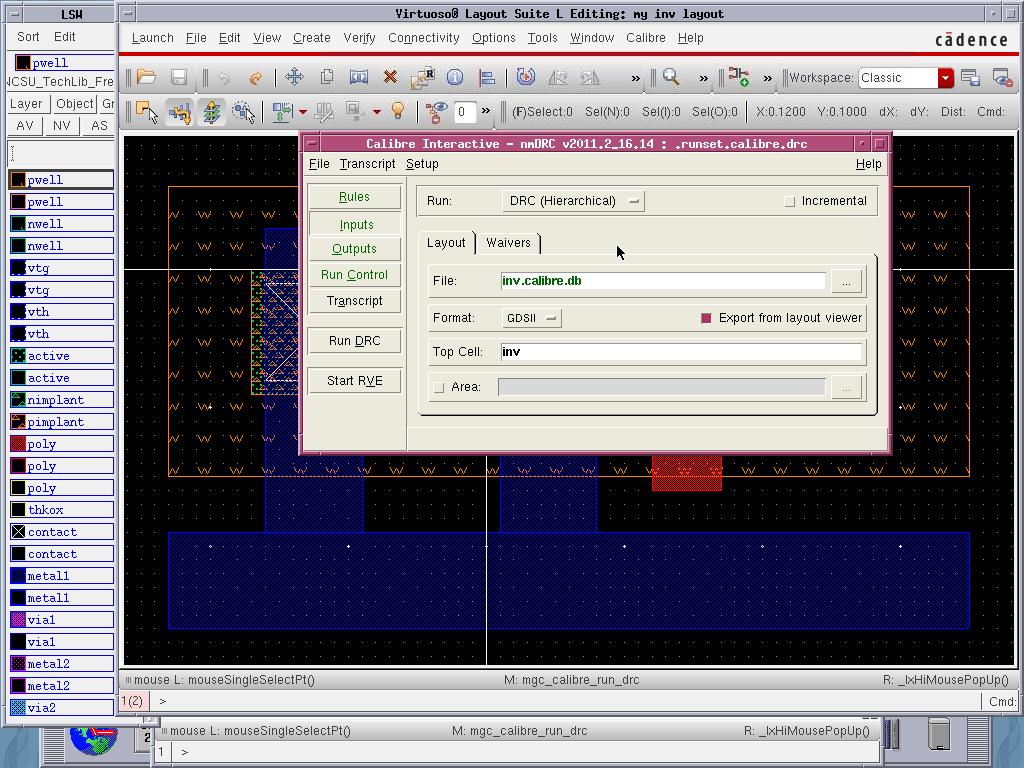This screenshot has height=768, width=1024.
Task: Click the Run Control button
Action: coord(355,275)
